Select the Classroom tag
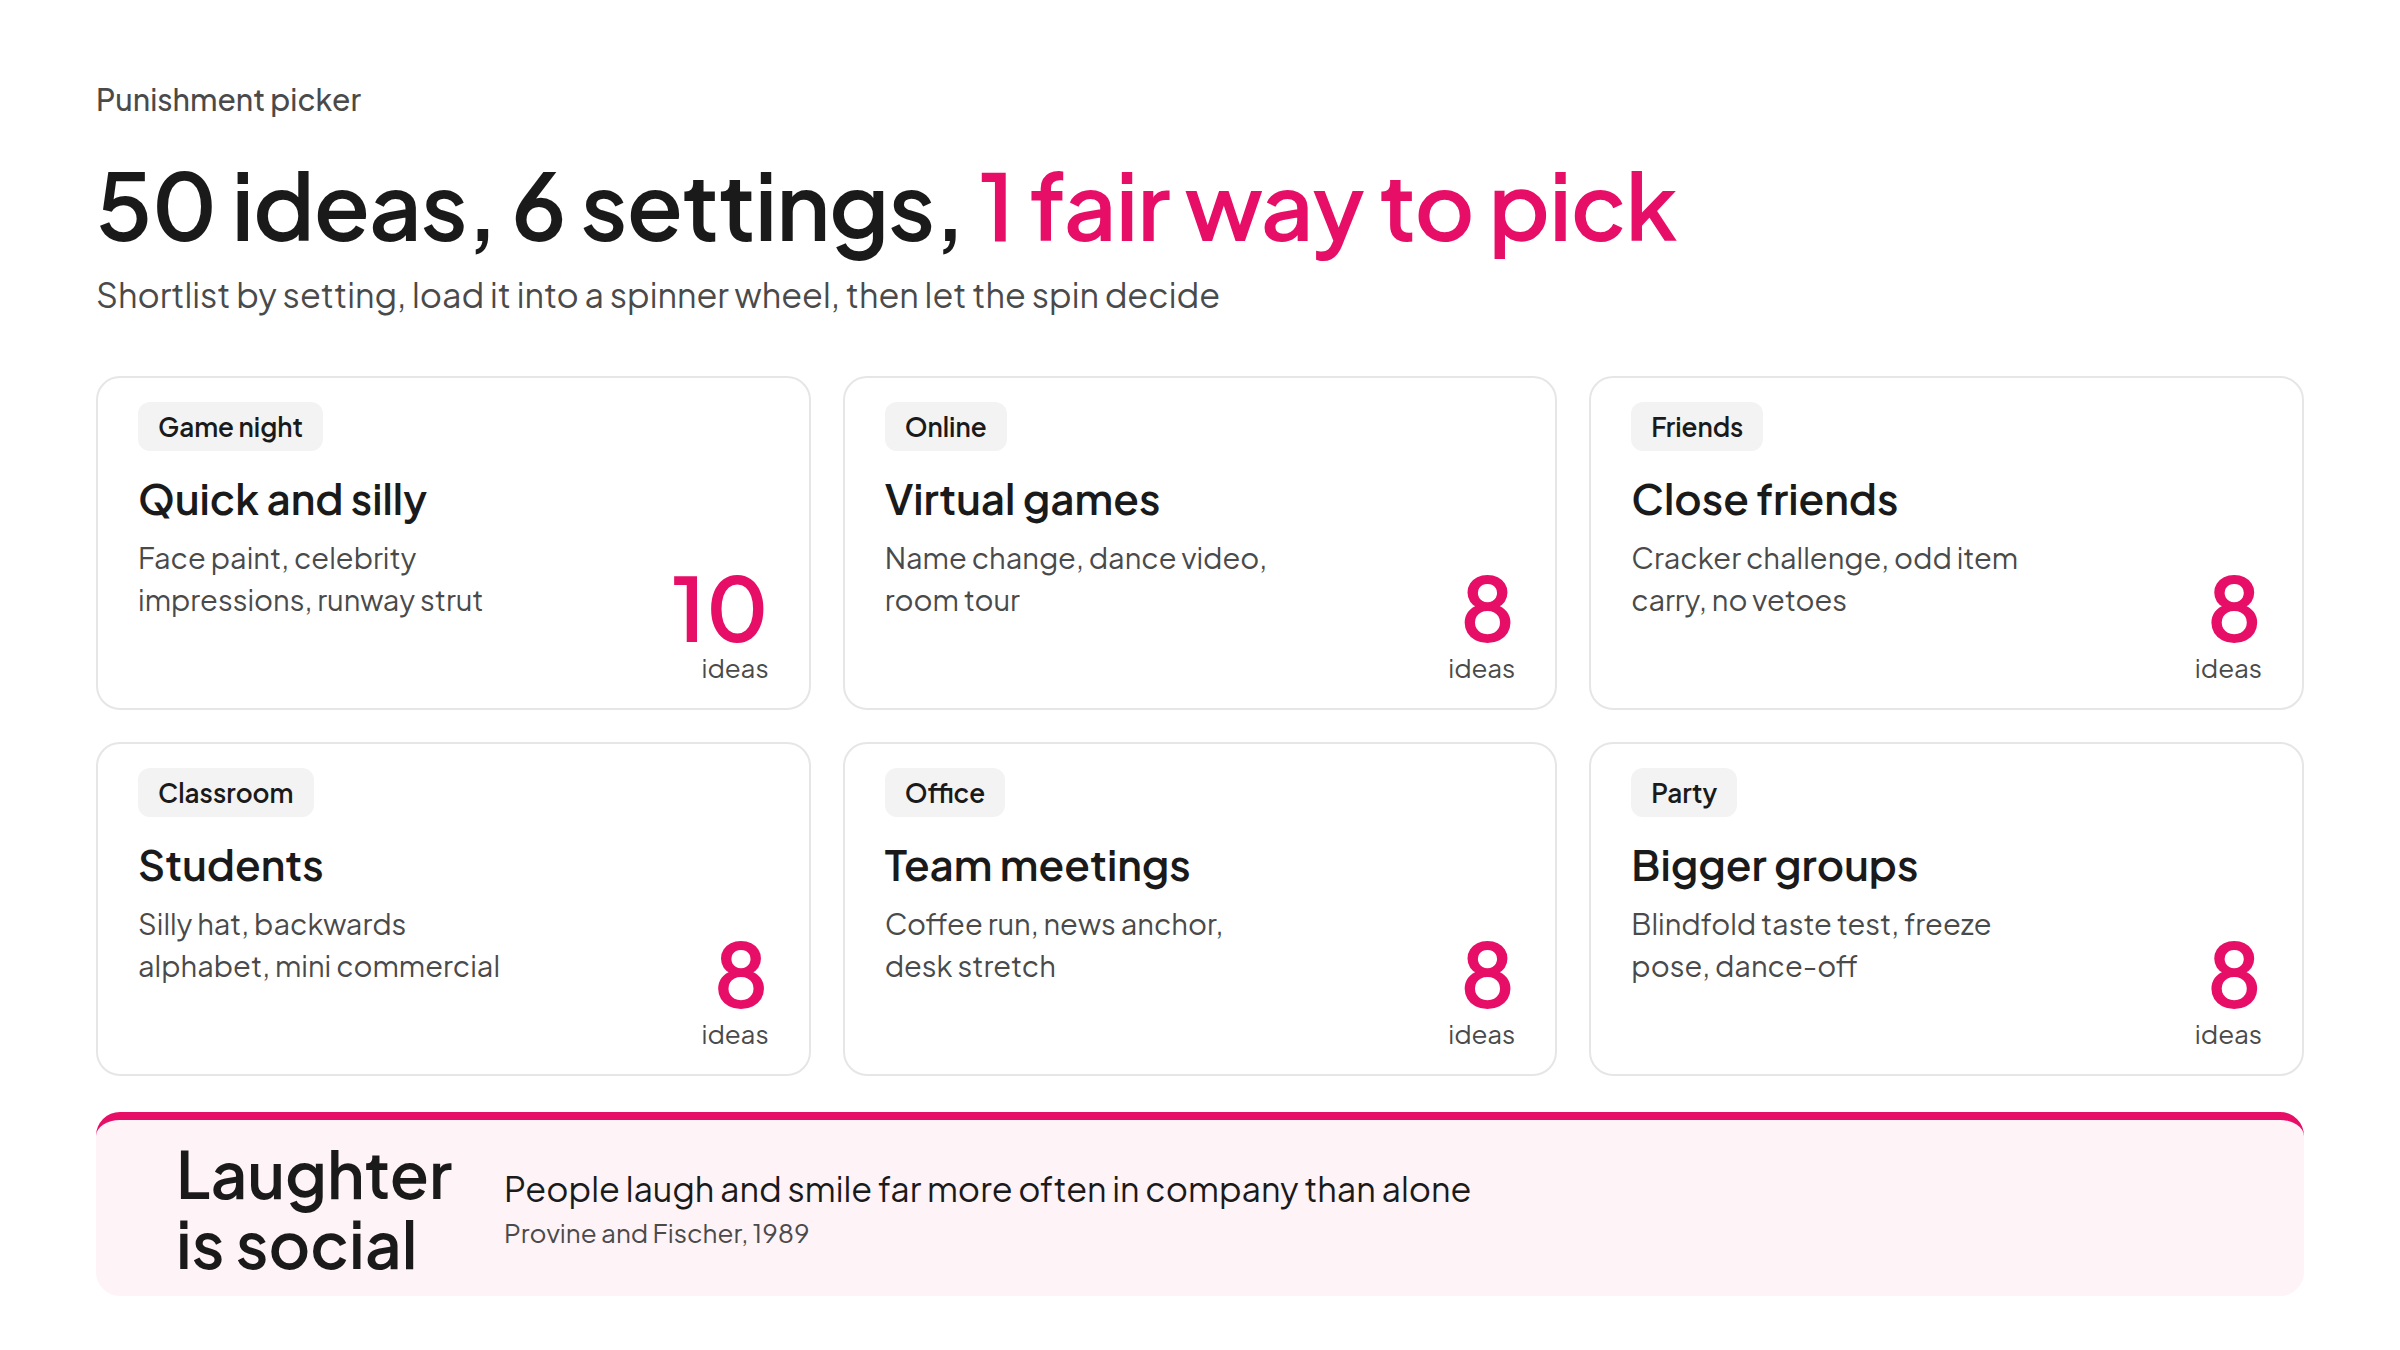This screenshot has width=2400, height=1350. (x=225, y=793)
